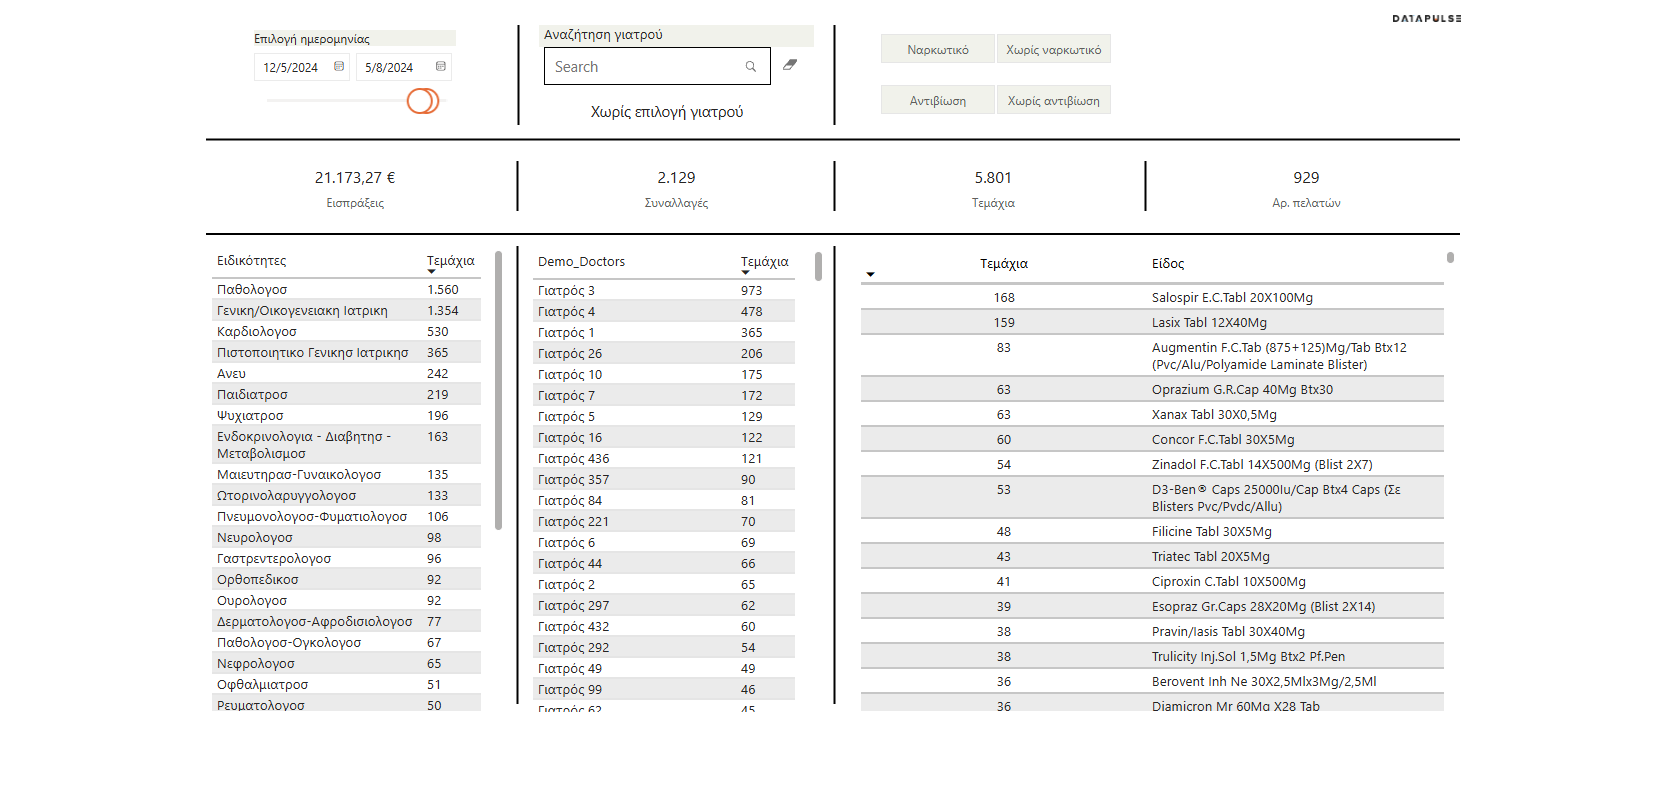The image size is (1665, 805).
Task: Select Γιατρός 297 in doctors table
Action: [664, 606]
